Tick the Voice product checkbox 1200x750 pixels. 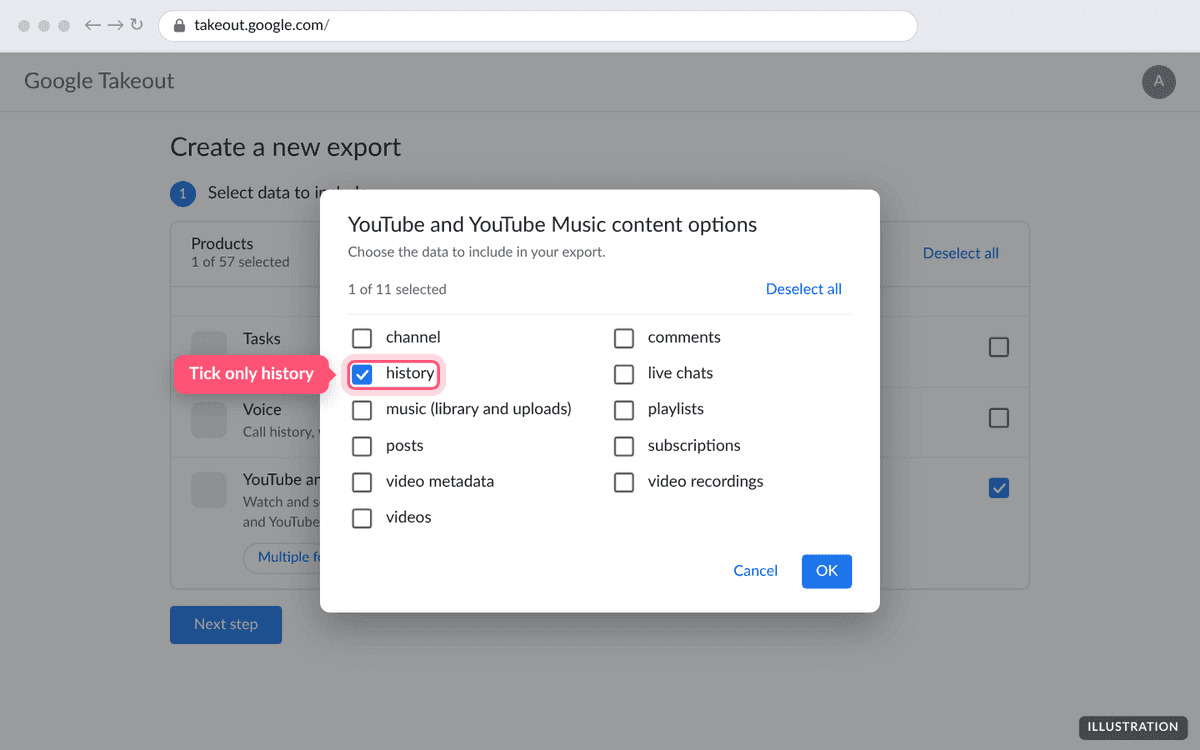pyautogui.click(x=999, y=418)
